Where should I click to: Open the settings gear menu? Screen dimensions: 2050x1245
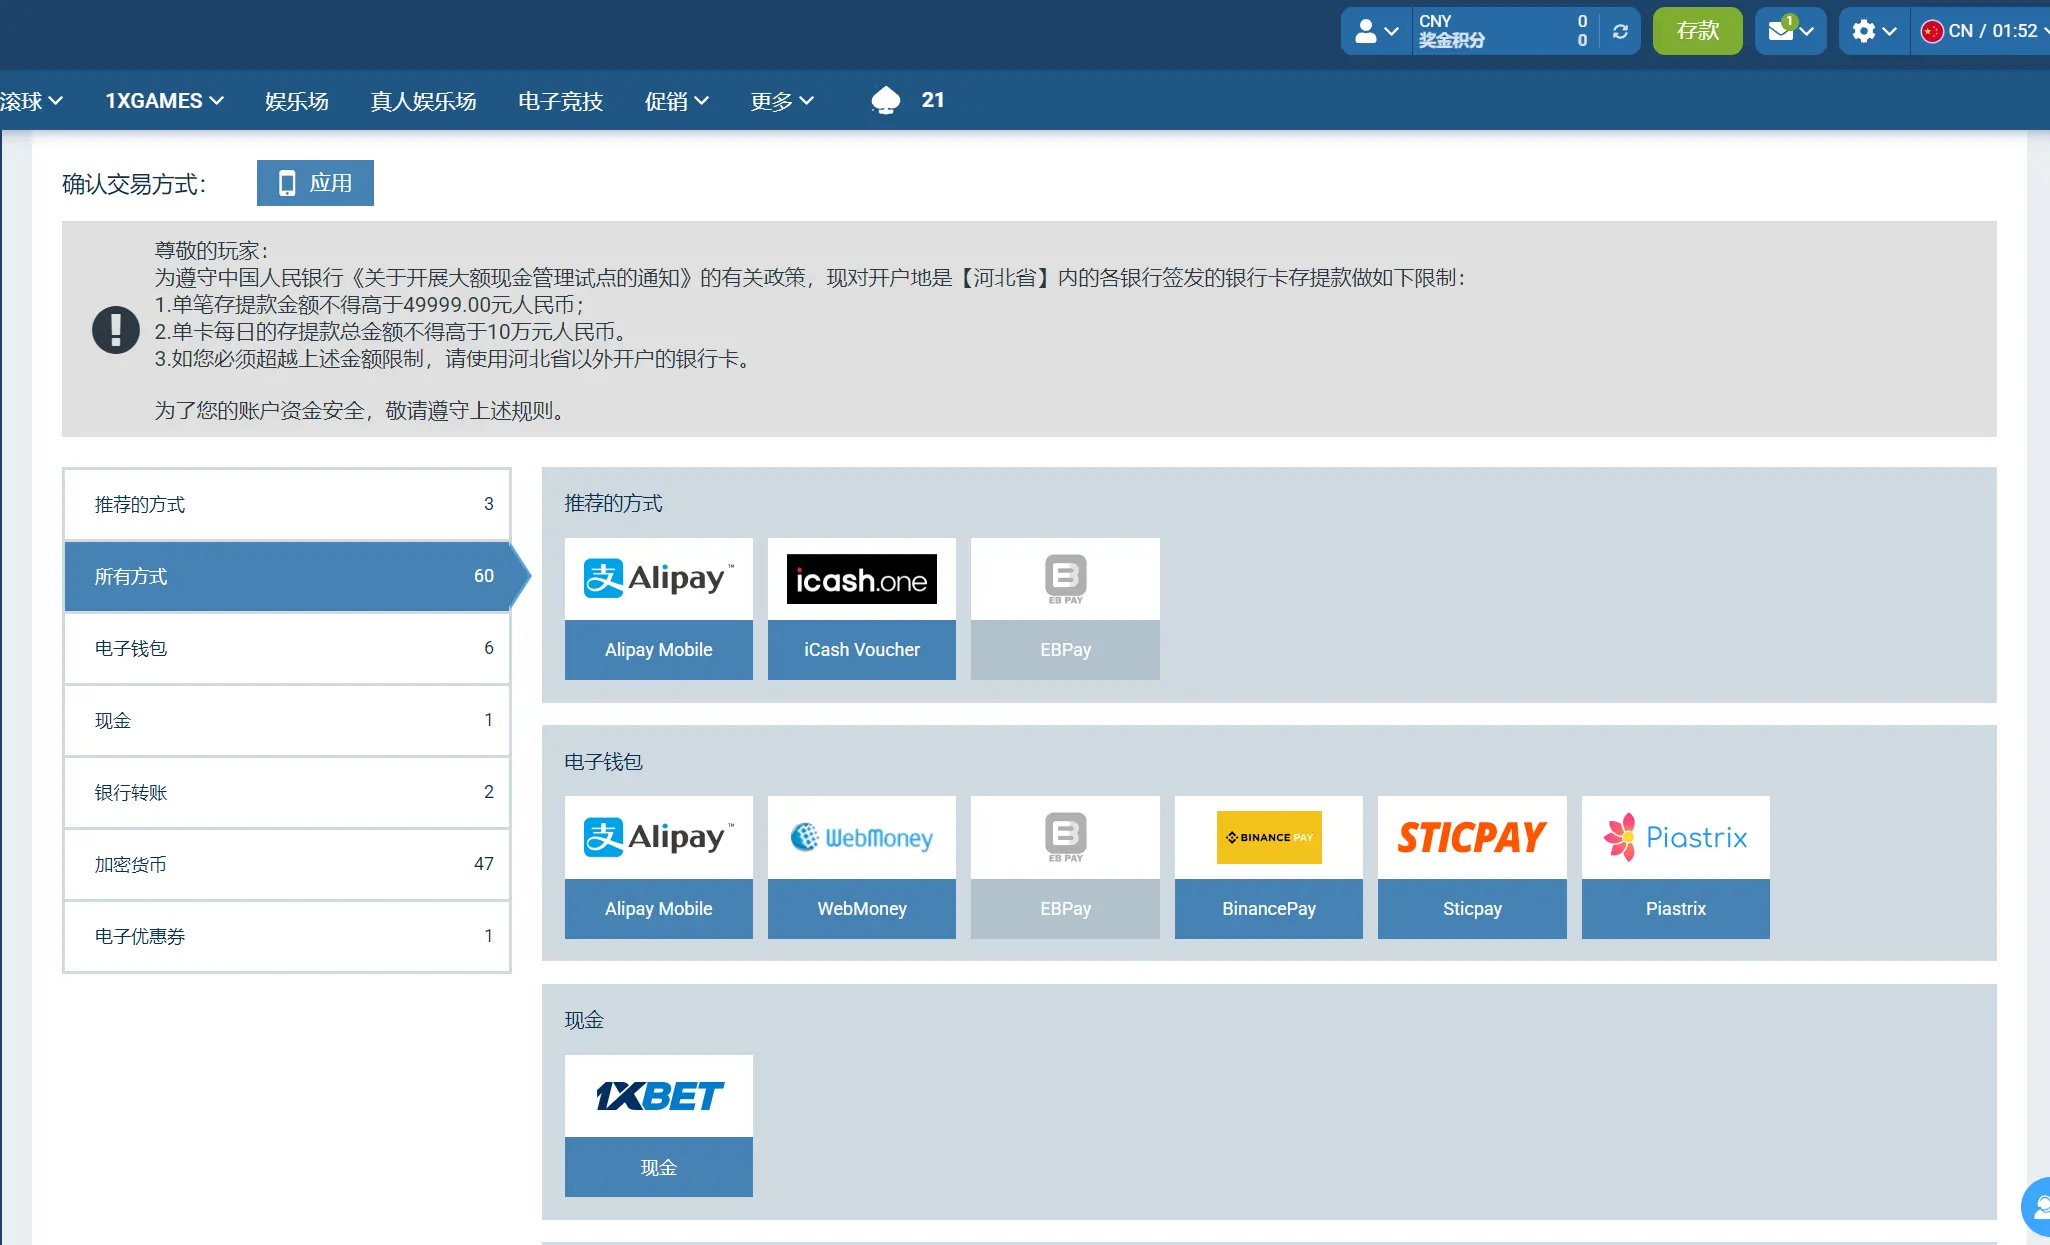[1864, 31]
